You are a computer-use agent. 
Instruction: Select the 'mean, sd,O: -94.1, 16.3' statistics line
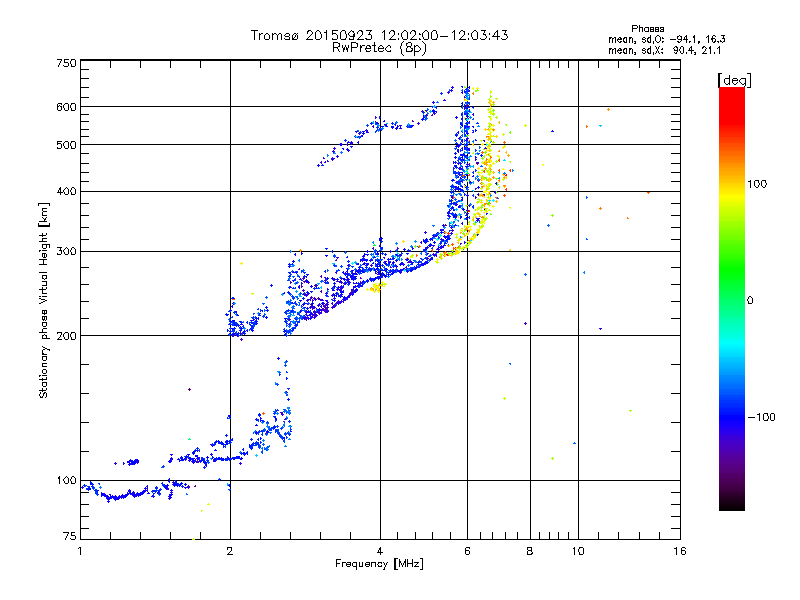(666, 39)
